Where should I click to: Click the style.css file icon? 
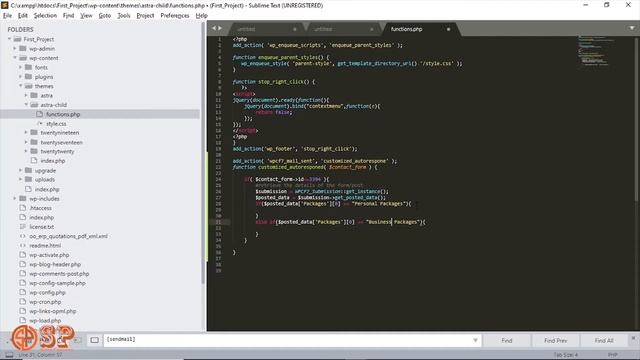tap(40, 123)
